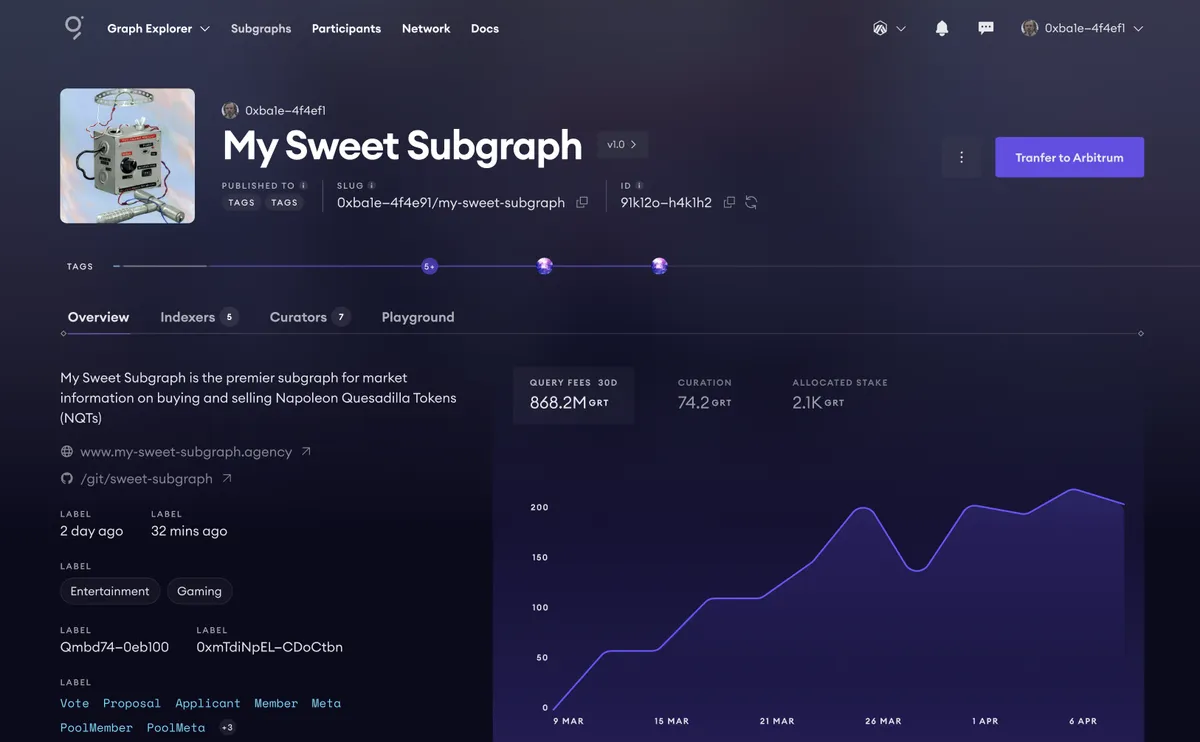
Task: Switch to the Playground tab
Action: 418,317
